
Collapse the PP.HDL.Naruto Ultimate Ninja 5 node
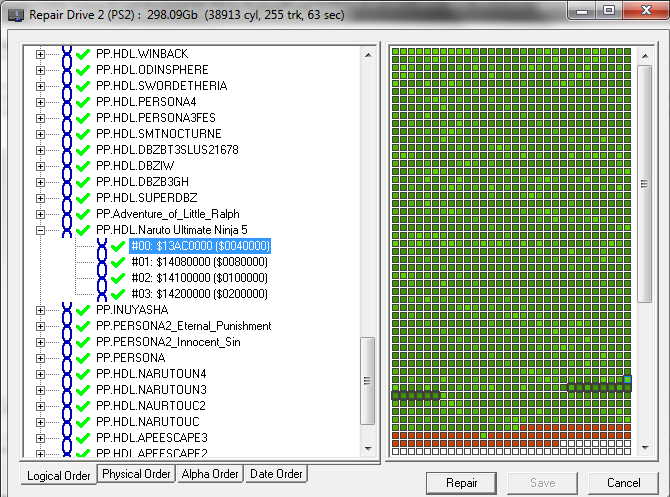[40, 230]
